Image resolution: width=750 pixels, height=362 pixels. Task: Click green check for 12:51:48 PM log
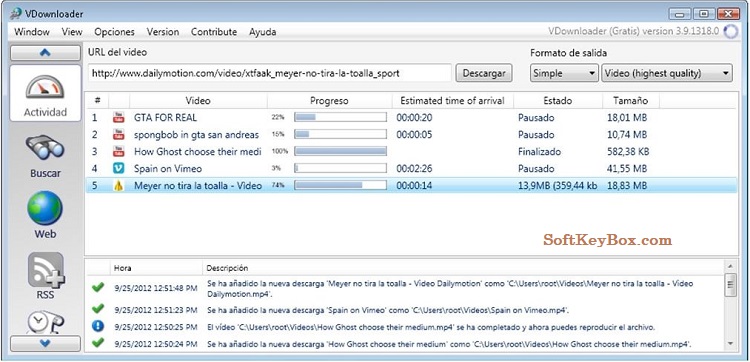pyautogui.click(x=98, y=287)
